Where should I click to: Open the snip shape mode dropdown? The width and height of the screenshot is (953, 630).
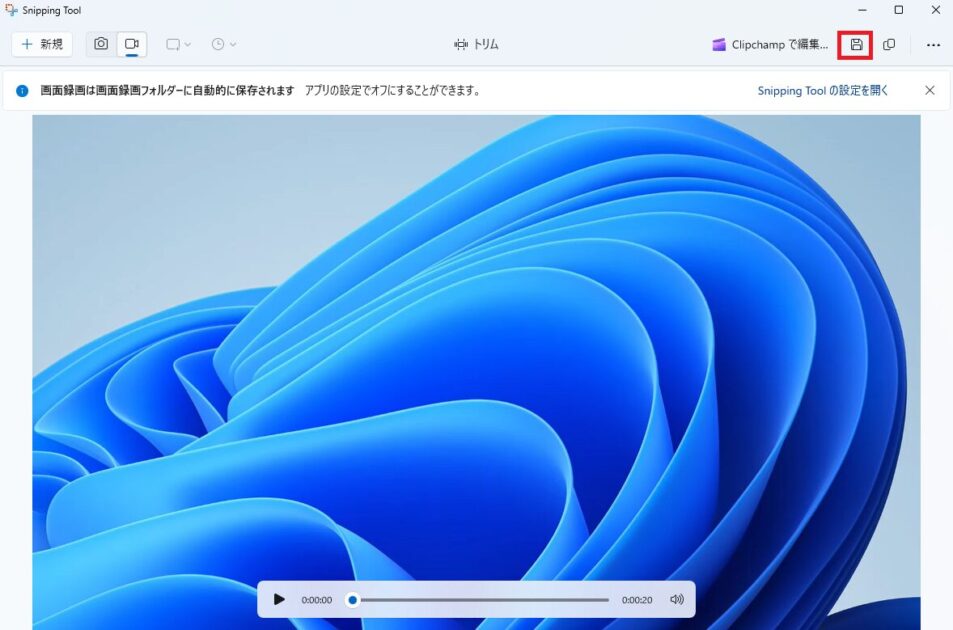point(179,44)
